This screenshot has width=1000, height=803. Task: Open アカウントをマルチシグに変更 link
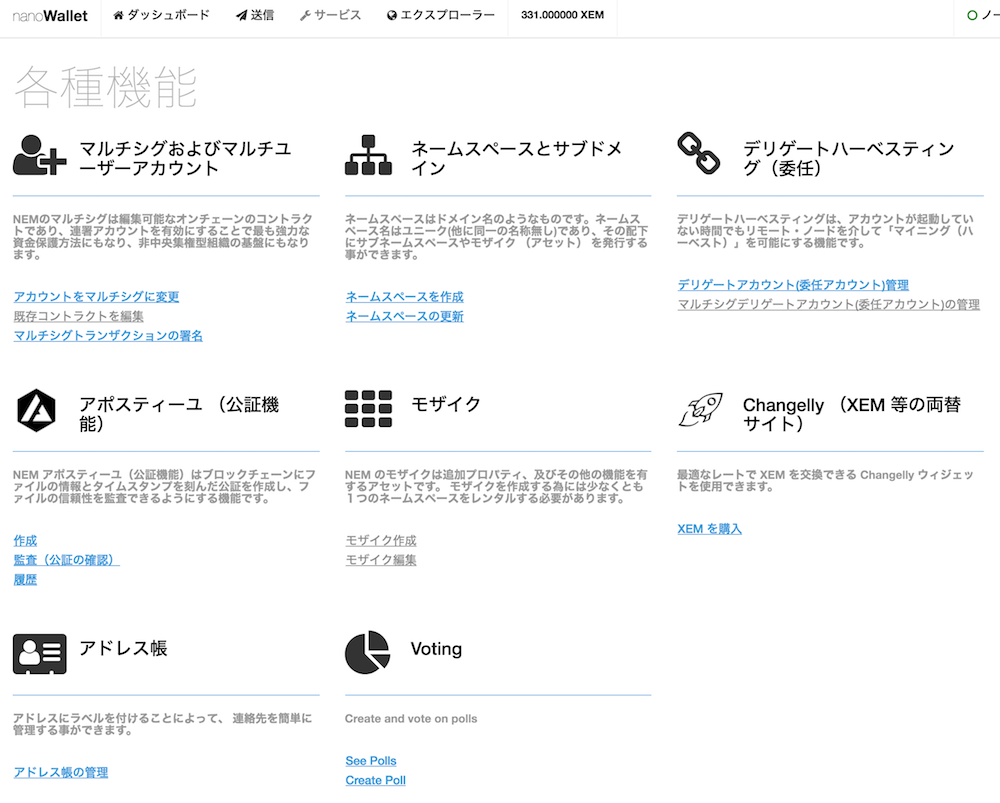96,297
